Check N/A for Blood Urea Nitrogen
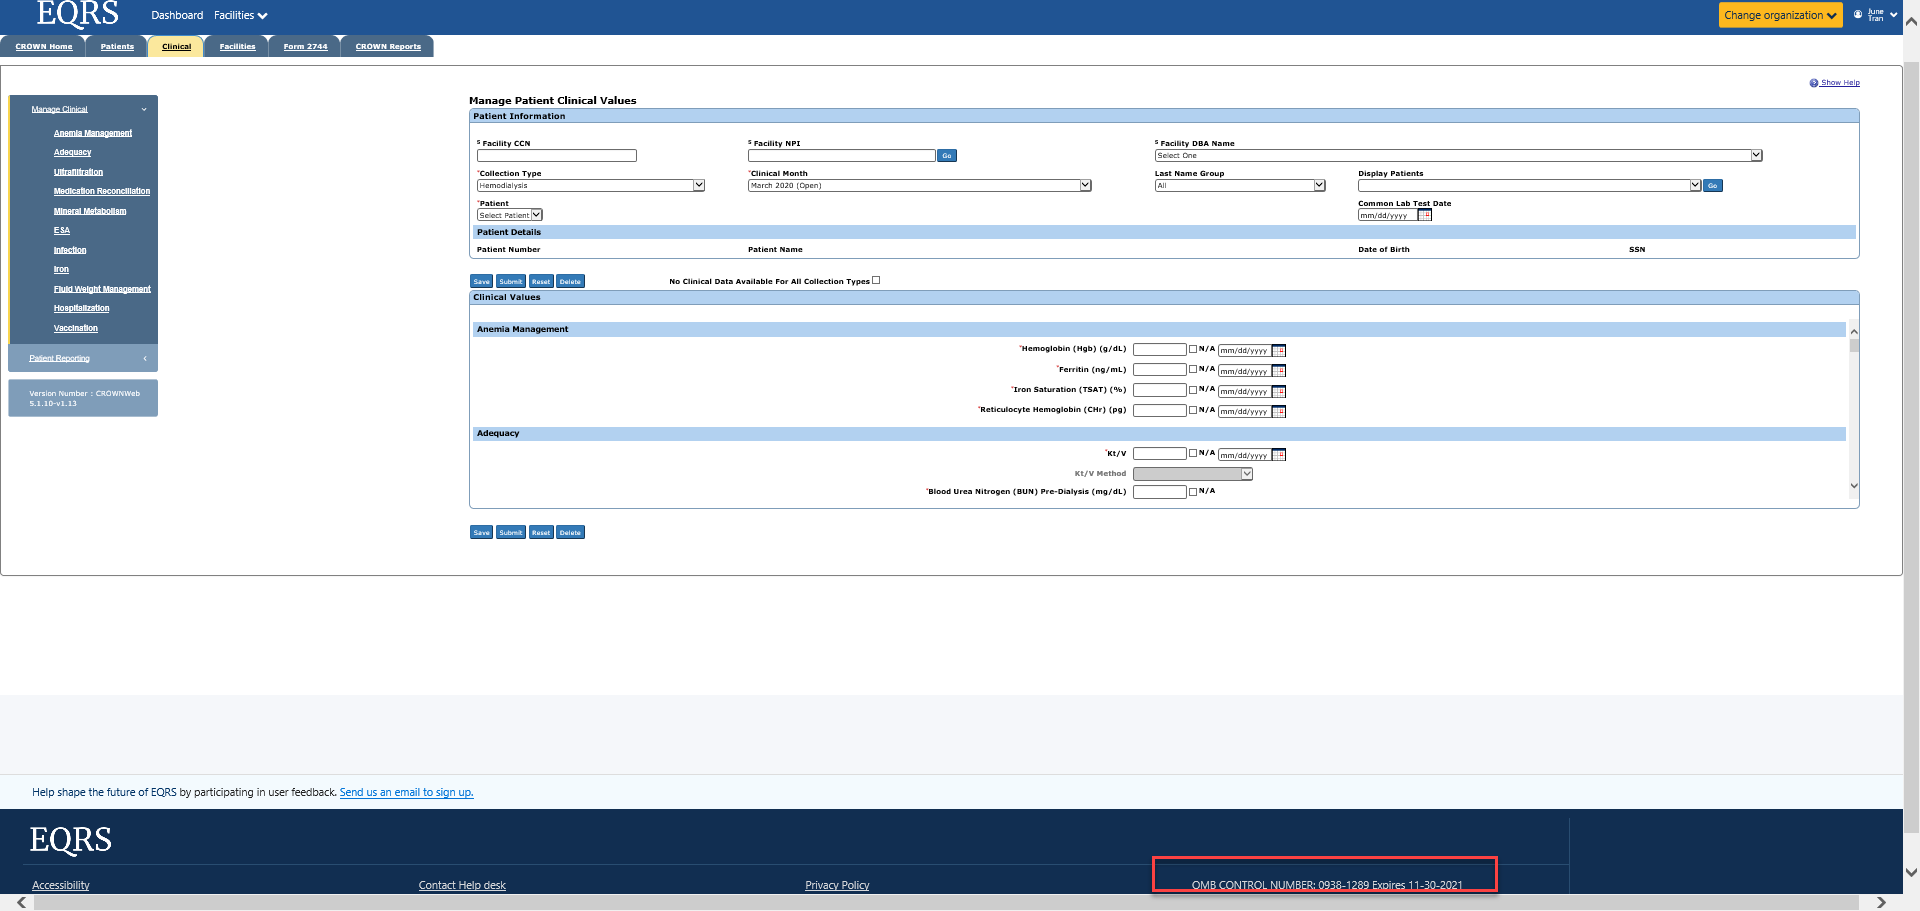This screenshot has height=911, width=1920. point(1192,492)
